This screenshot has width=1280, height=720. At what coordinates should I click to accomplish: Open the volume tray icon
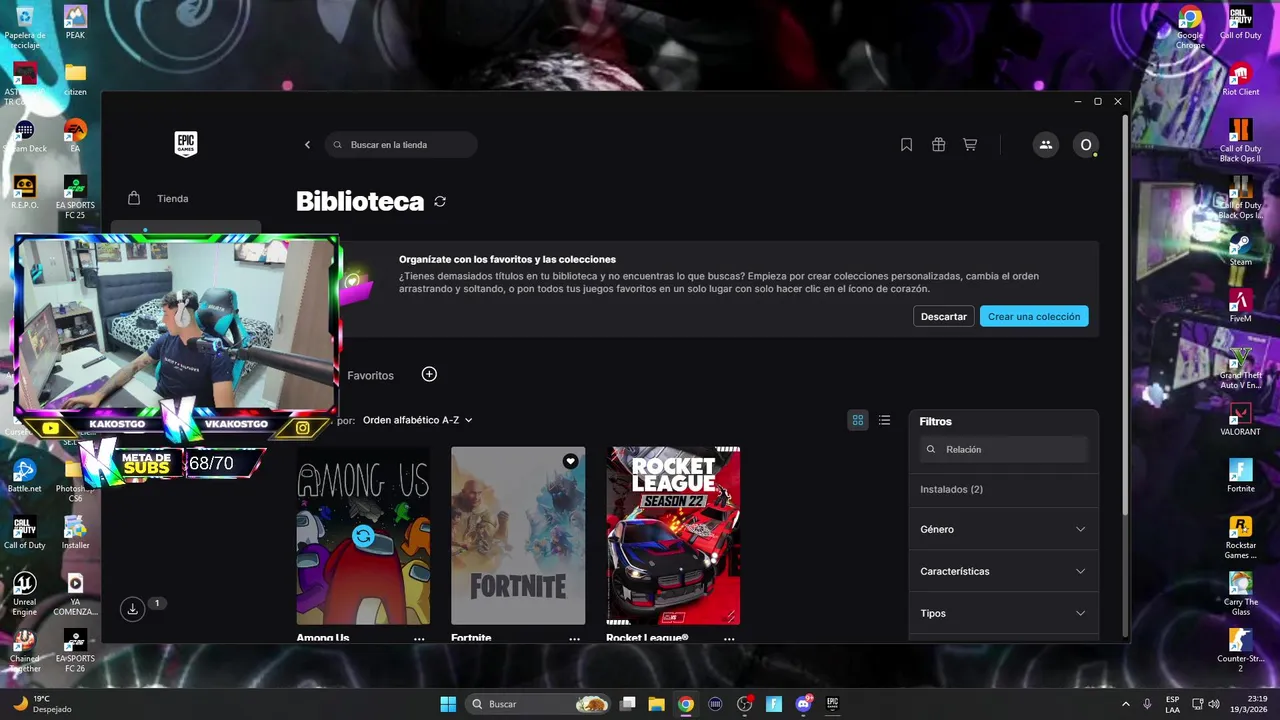1213,703
